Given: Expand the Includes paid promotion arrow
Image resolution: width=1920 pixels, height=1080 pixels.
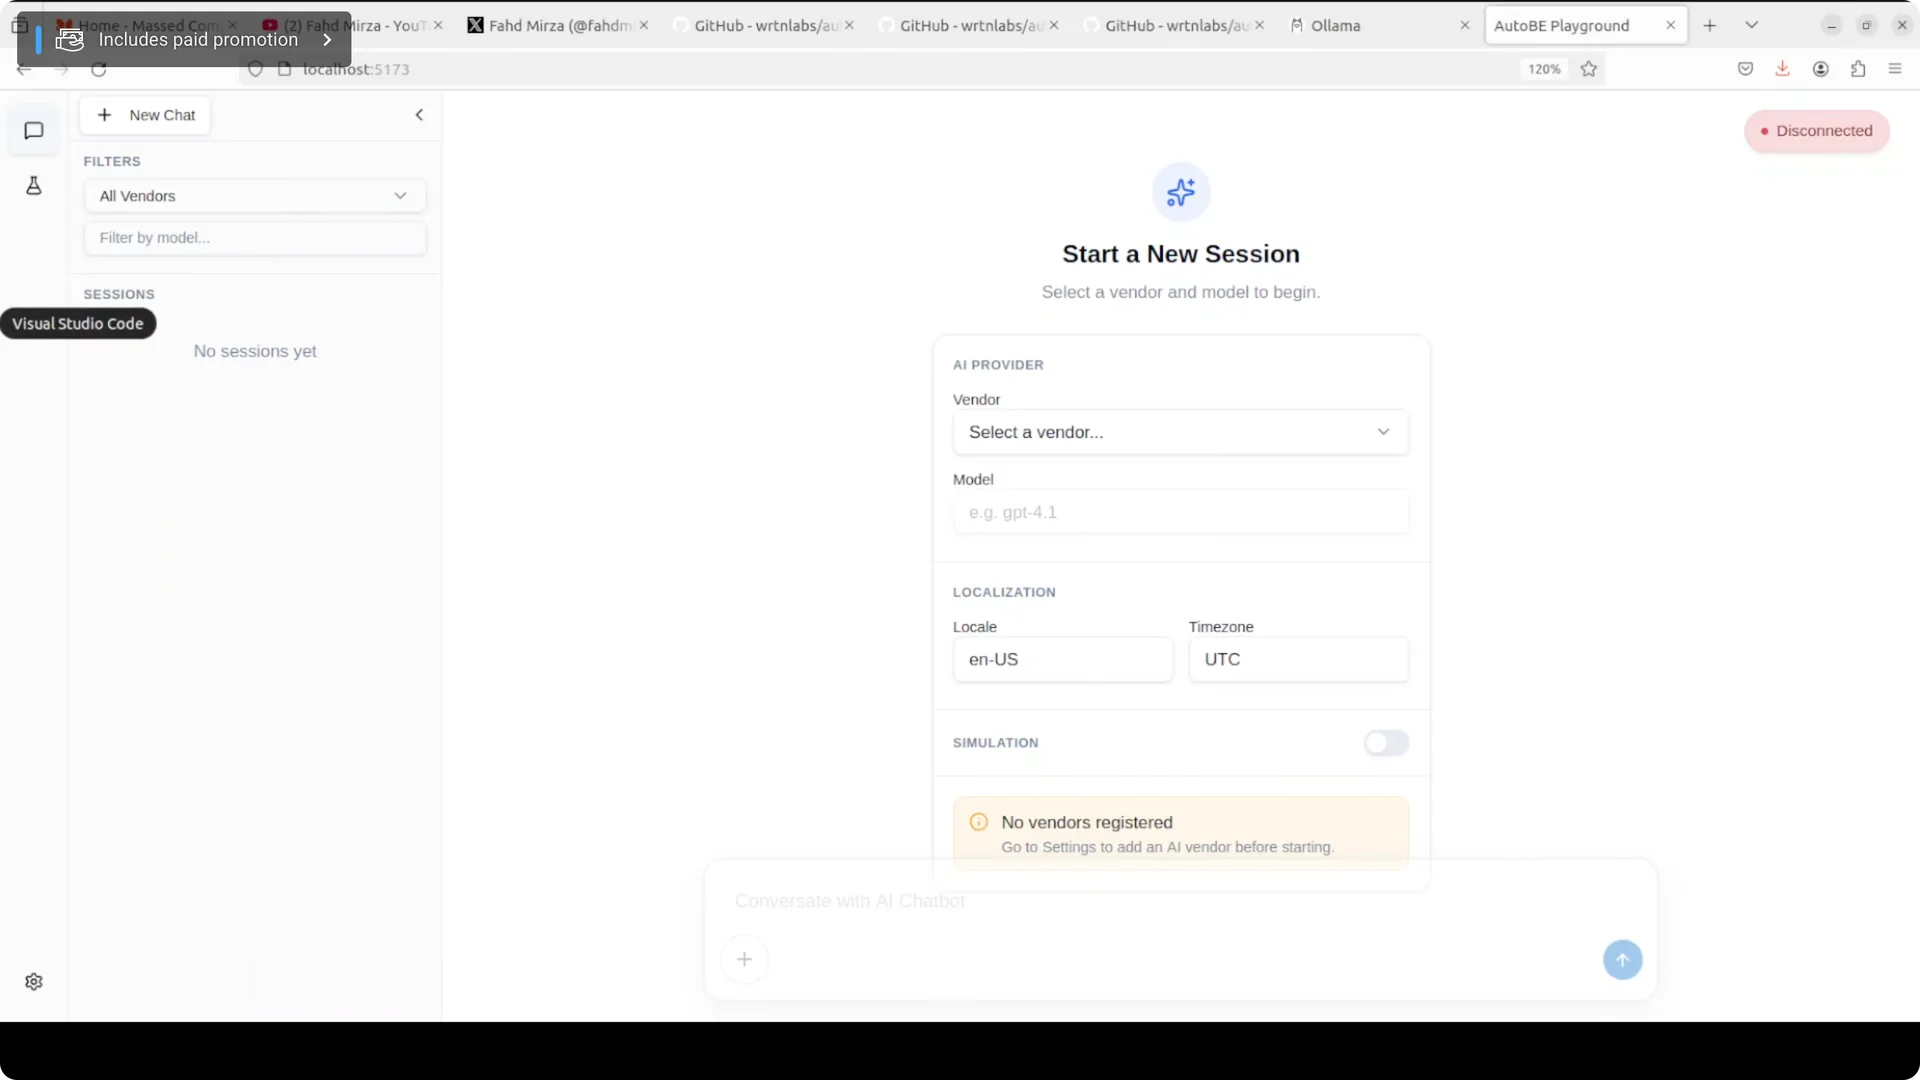Looking at the screenshot, I should pos(327,40).
